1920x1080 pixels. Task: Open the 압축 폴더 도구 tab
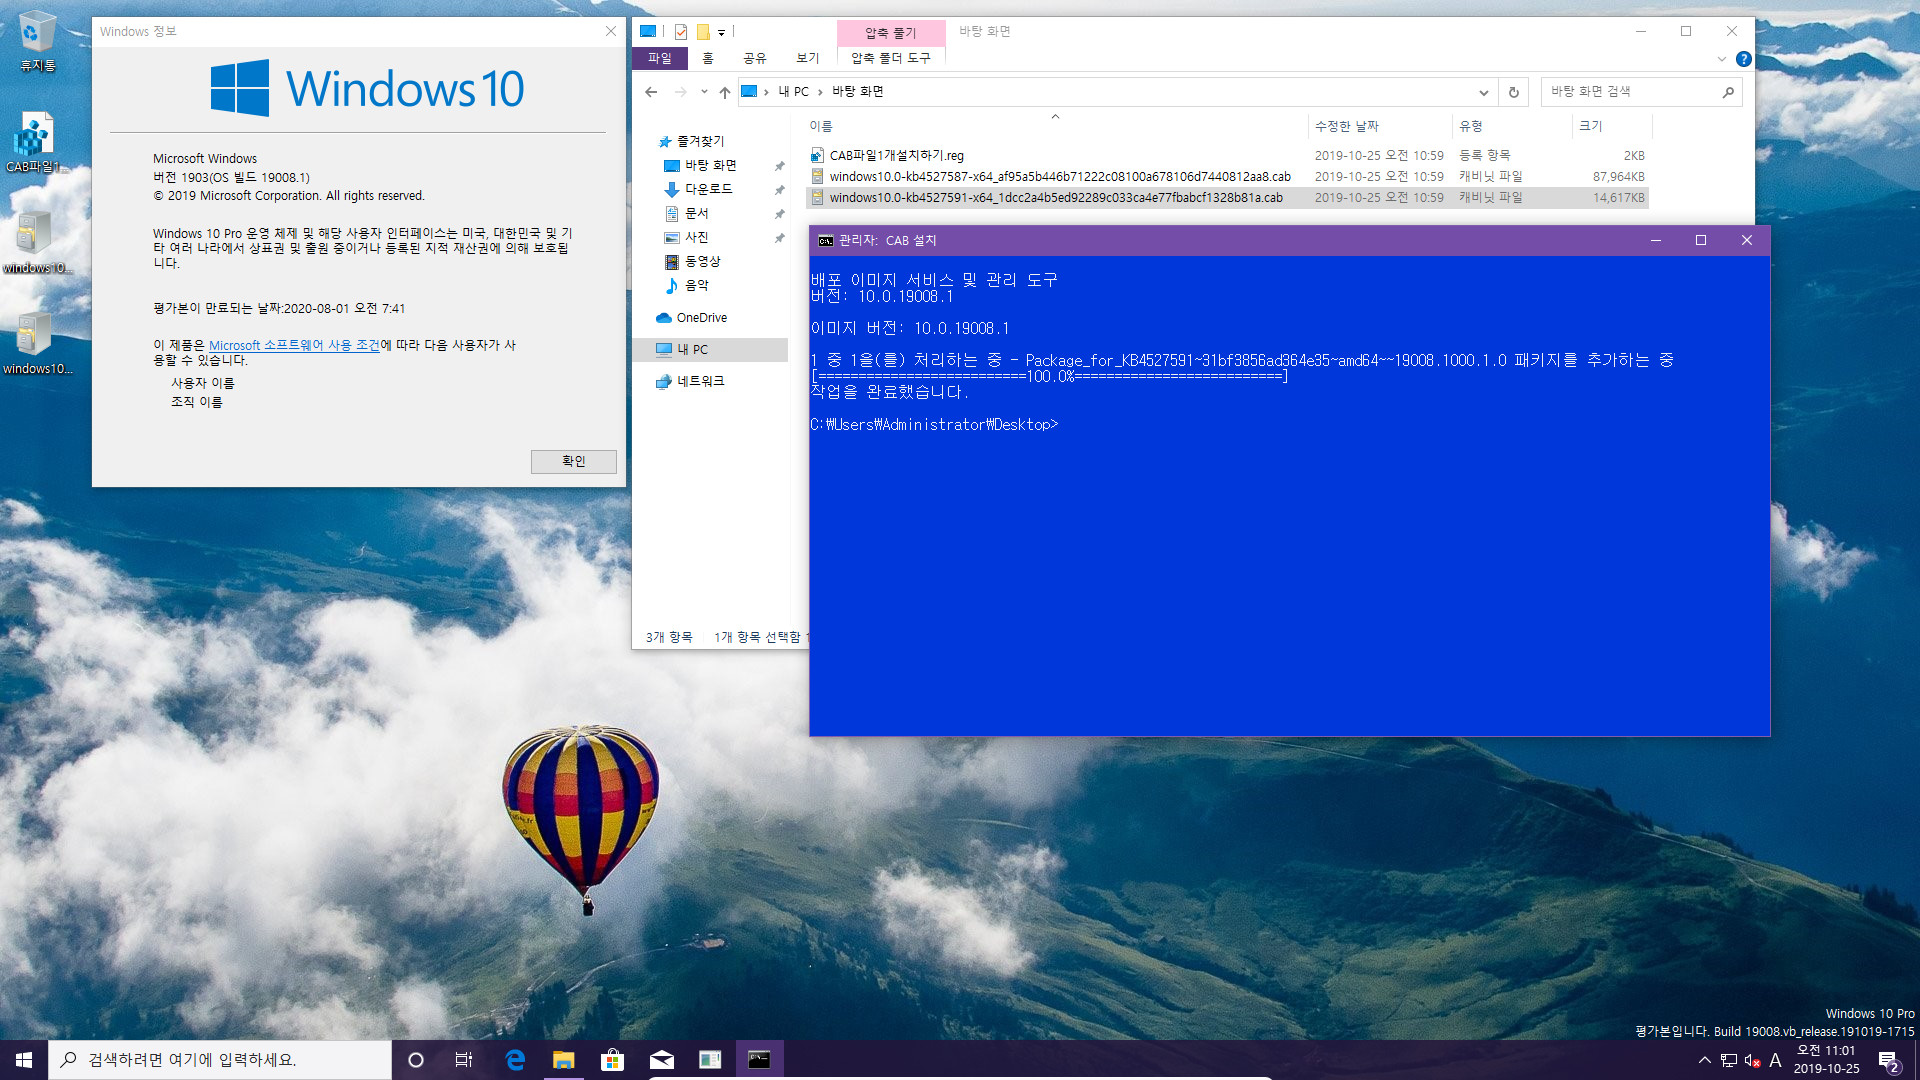891,58
